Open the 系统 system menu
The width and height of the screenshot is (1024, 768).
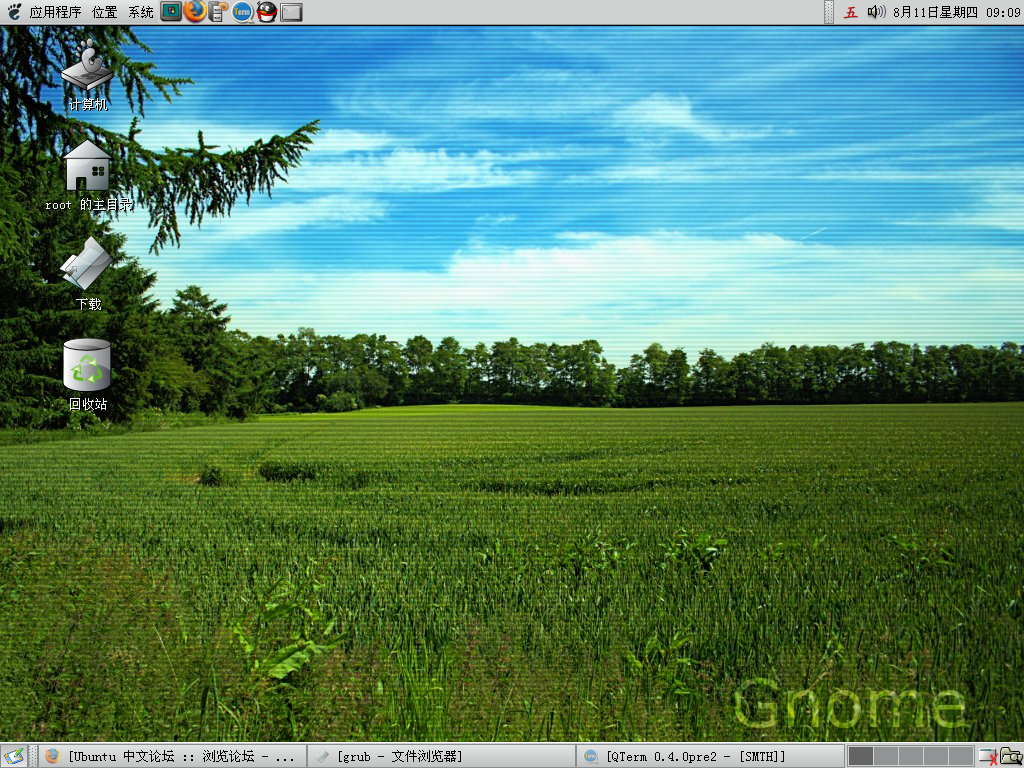pyautogui.click(x=141, y=12)
